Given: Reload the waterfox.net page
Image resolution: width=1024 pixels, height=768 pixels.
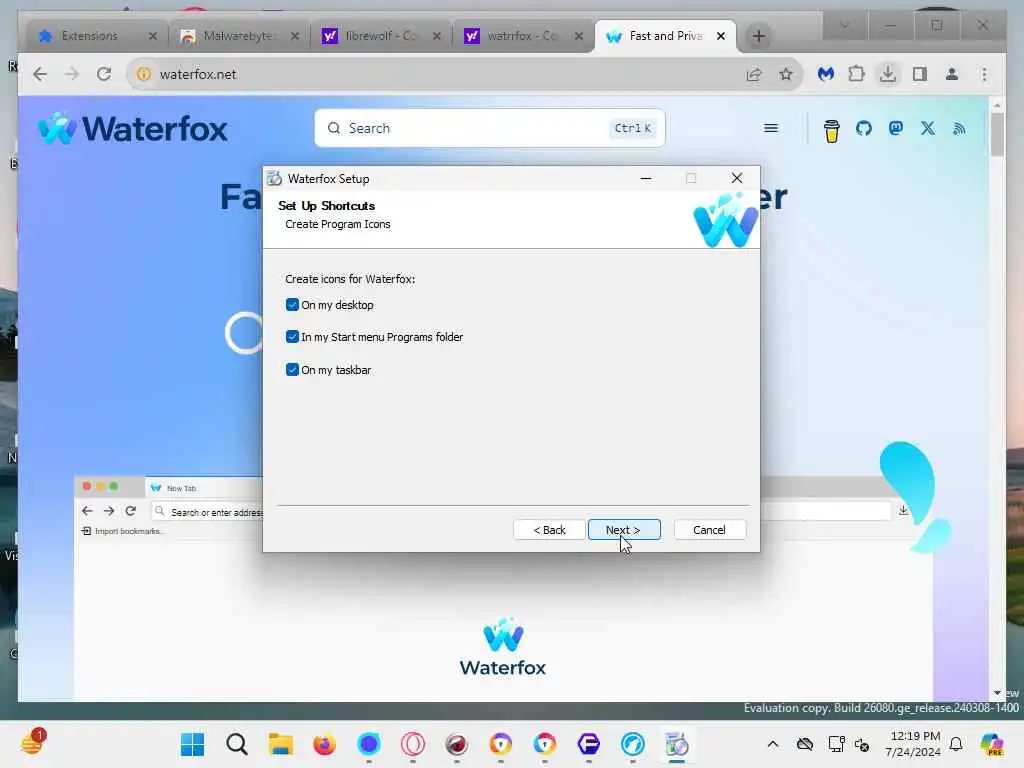Looking at the screenshot, I should [104, 74].
